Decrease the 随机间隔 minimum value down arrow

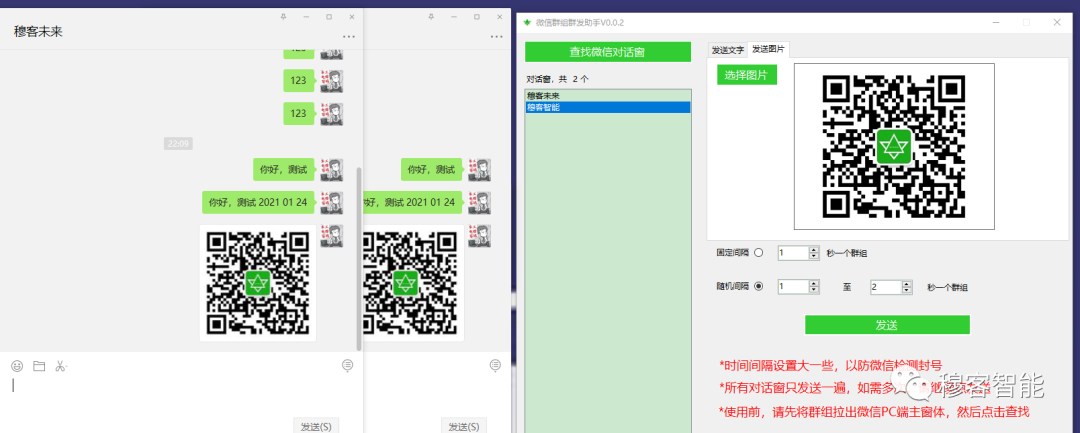(x=814, y=291)
